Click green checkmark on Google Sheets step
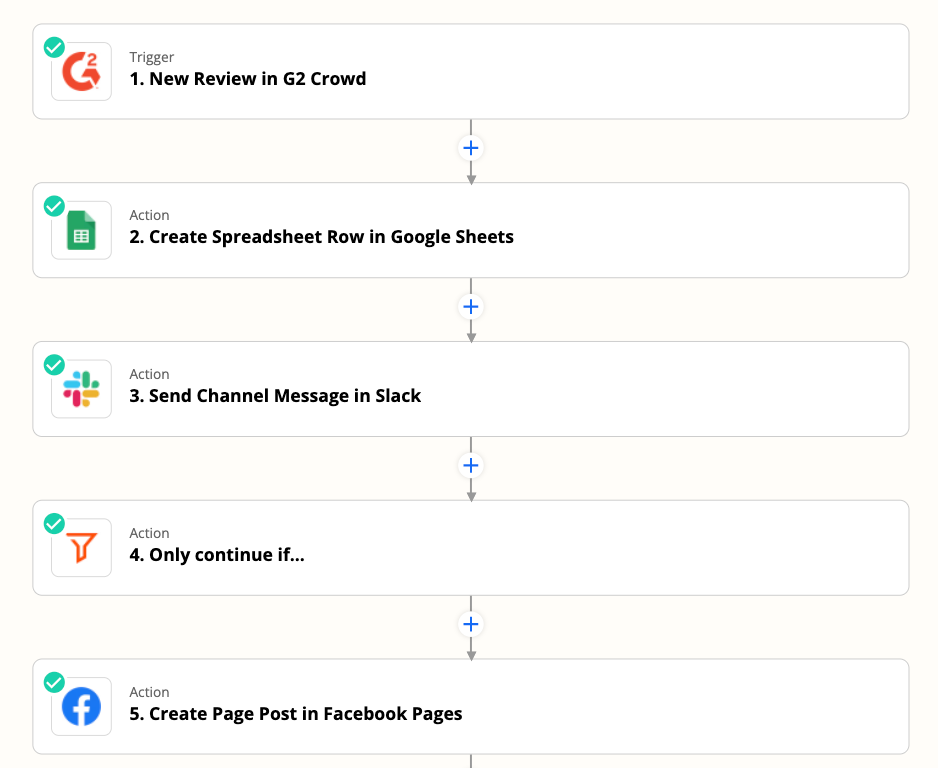 click(x=54, y=206)
